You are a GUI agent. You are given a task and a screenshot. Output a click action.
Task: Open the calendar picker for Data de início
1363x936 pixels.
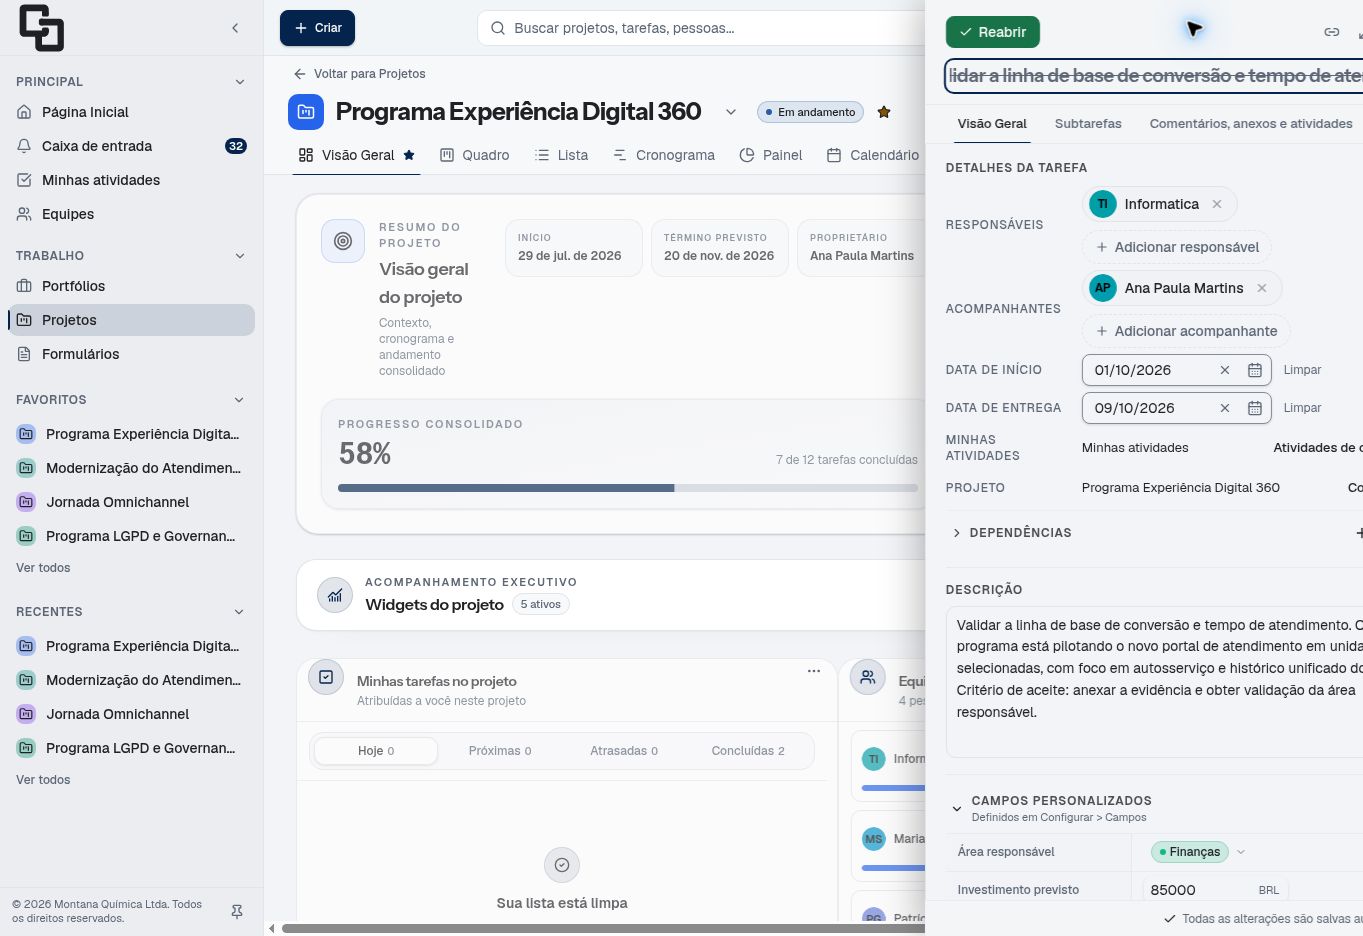click(1255, 370)
